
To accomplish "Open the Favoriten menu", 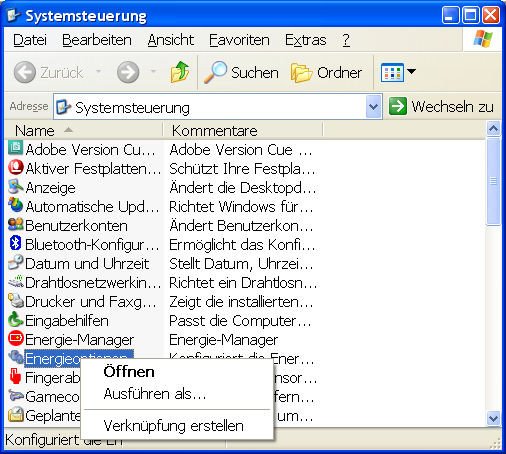I will pos(239,40).
